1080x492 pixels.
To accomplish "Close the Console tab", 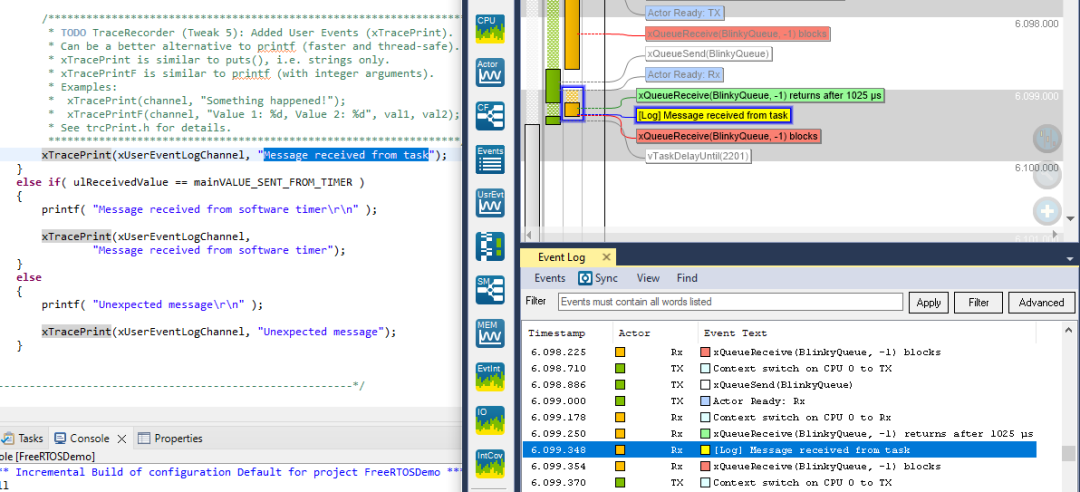I will [x=123, y=438].
